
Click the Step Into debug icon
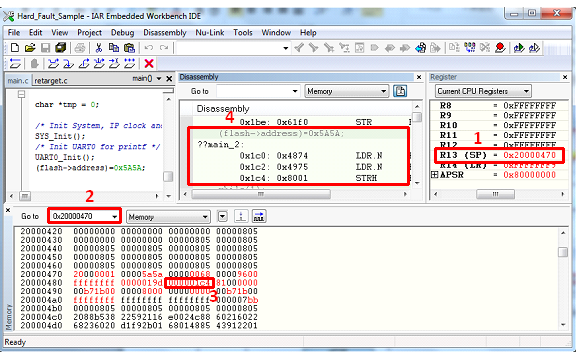pos(68,64)
